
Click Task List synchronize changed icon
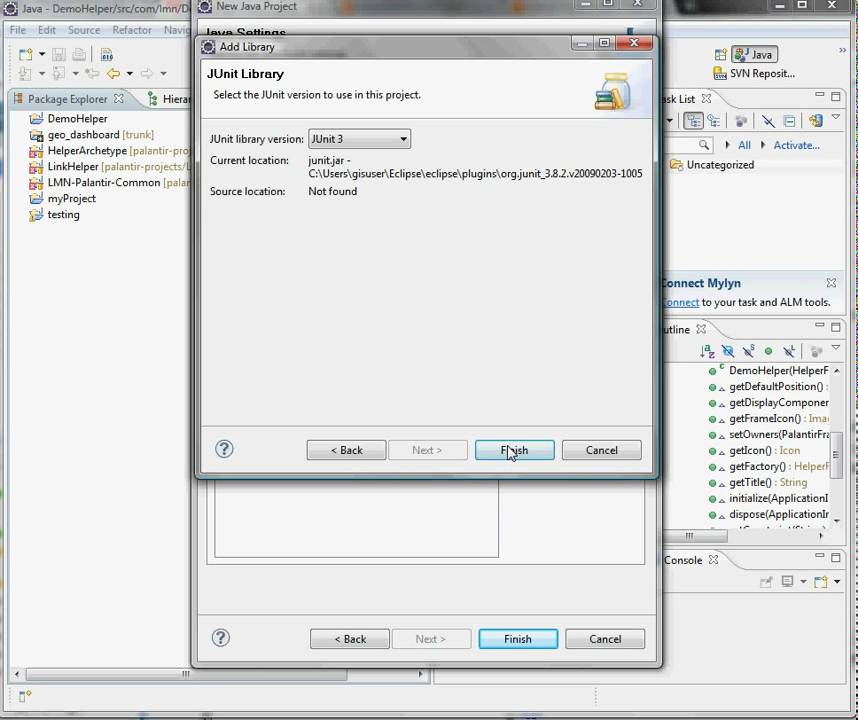click(816, 120)
